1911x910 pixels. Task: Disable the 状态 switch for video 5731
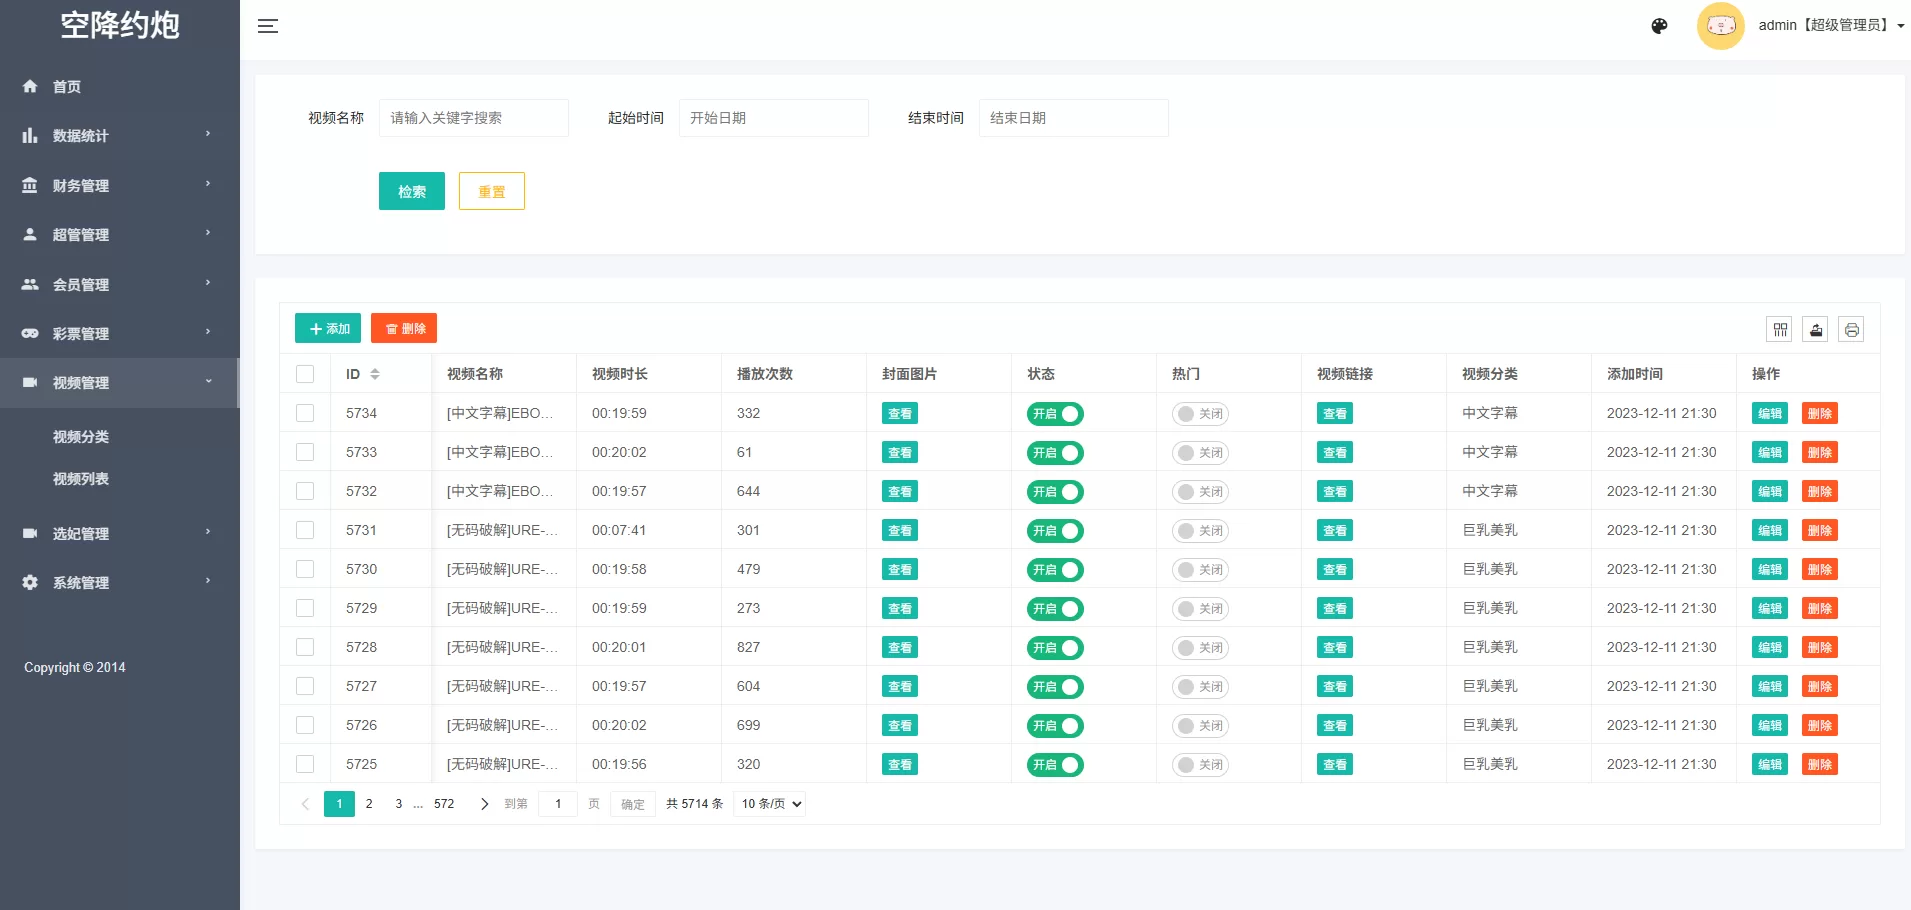1055,530
